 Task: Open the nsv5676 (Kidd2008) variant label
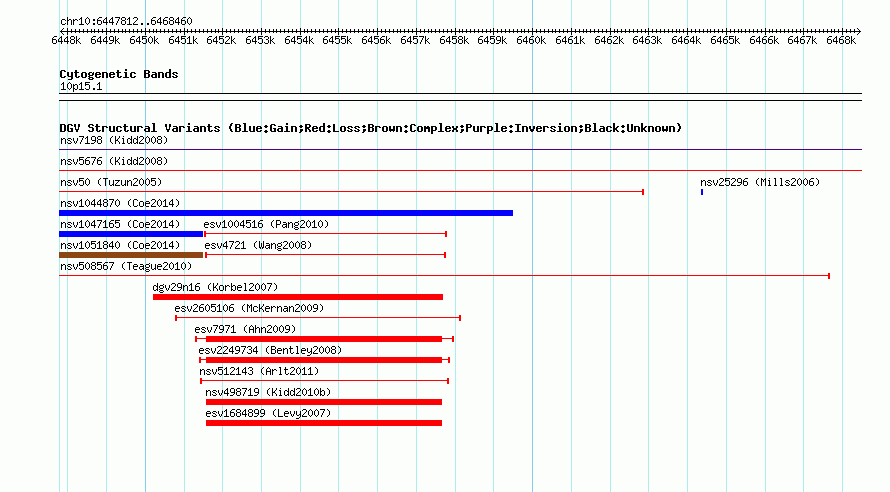[114, 161]
